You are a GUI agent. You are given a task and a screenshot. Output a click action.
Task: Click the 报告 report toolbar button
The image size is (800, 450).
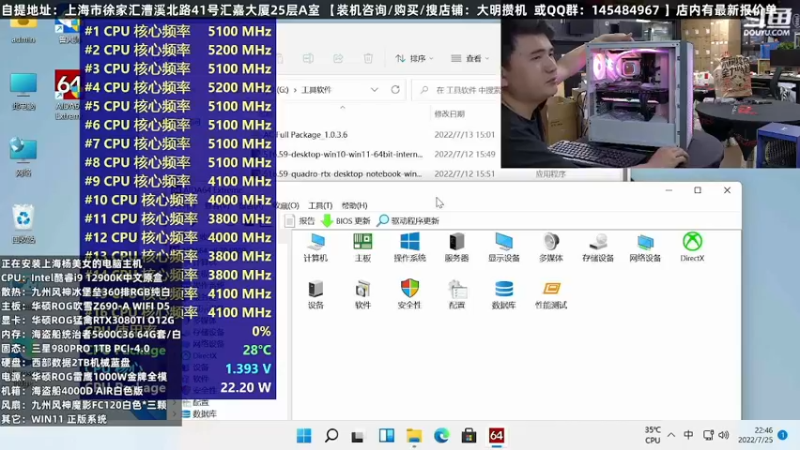[x=300, y=221]
